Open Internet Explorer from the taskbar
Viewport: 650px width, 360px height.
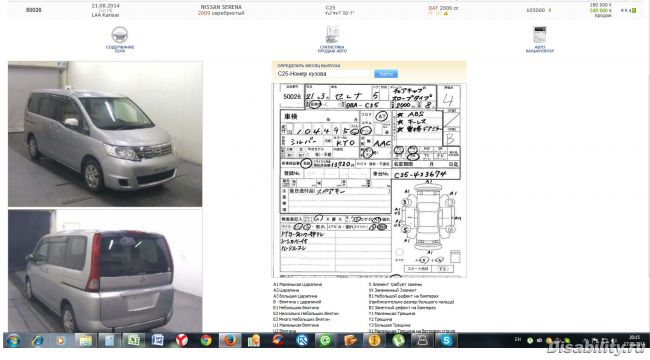click(38, 341)
